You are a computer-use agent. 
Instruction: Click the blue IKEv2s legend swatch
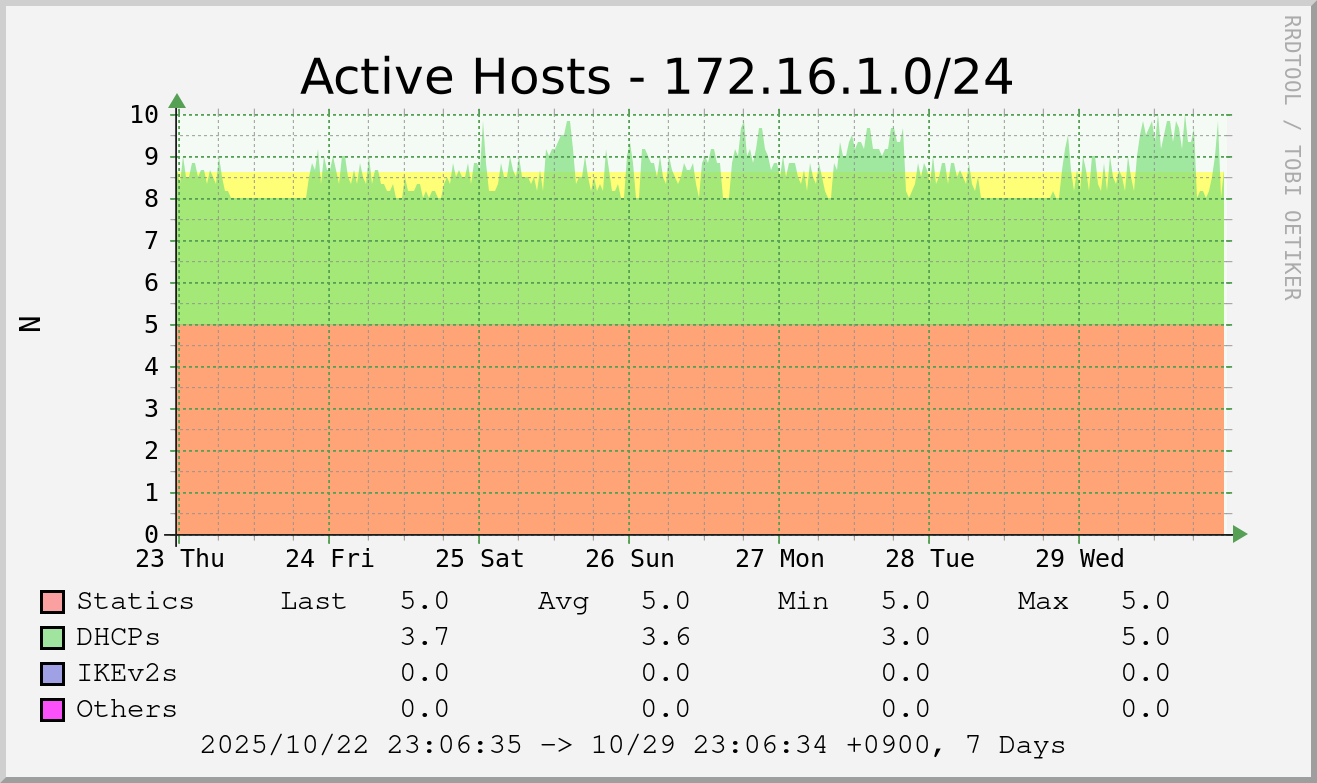(52, 674)
